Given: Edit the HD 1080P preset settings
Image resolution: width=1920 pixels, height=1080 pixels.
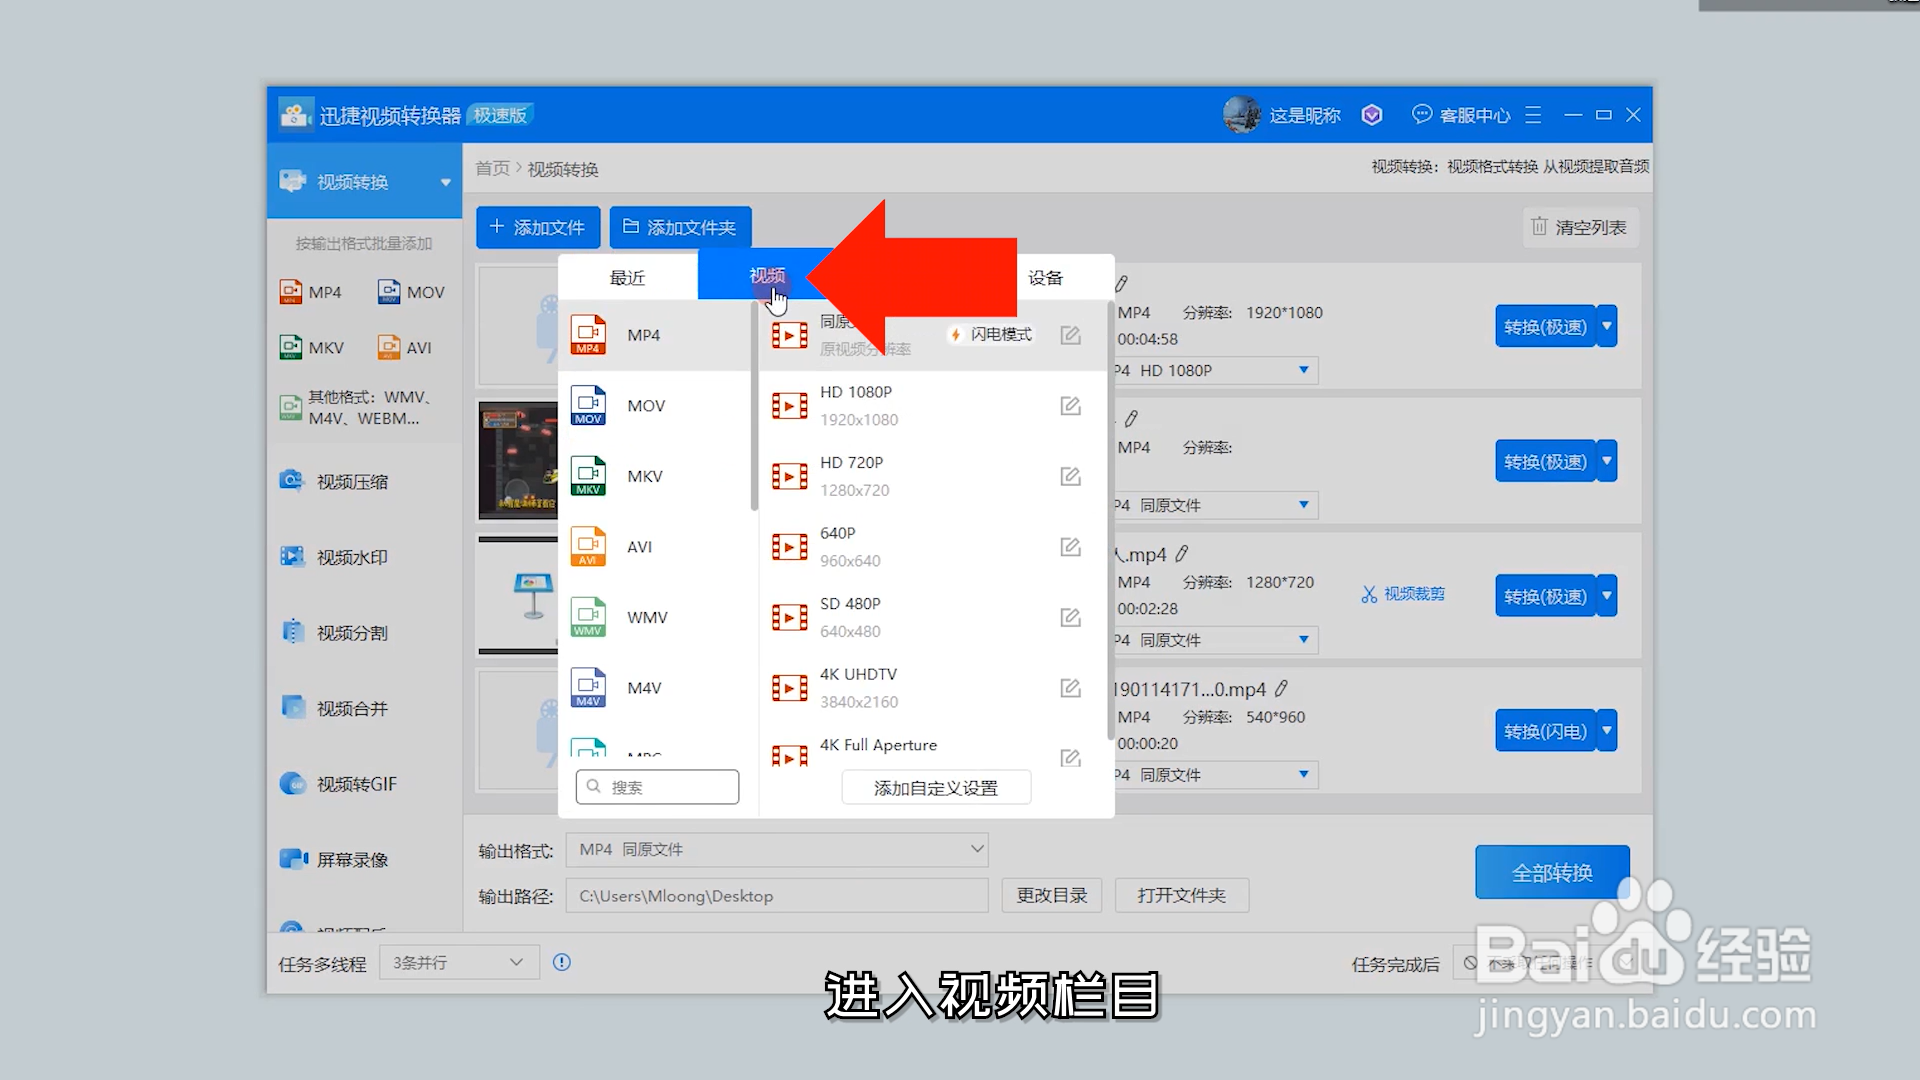Looking at the screenshot, I should pyautogui.click(x=1070, y=405).
